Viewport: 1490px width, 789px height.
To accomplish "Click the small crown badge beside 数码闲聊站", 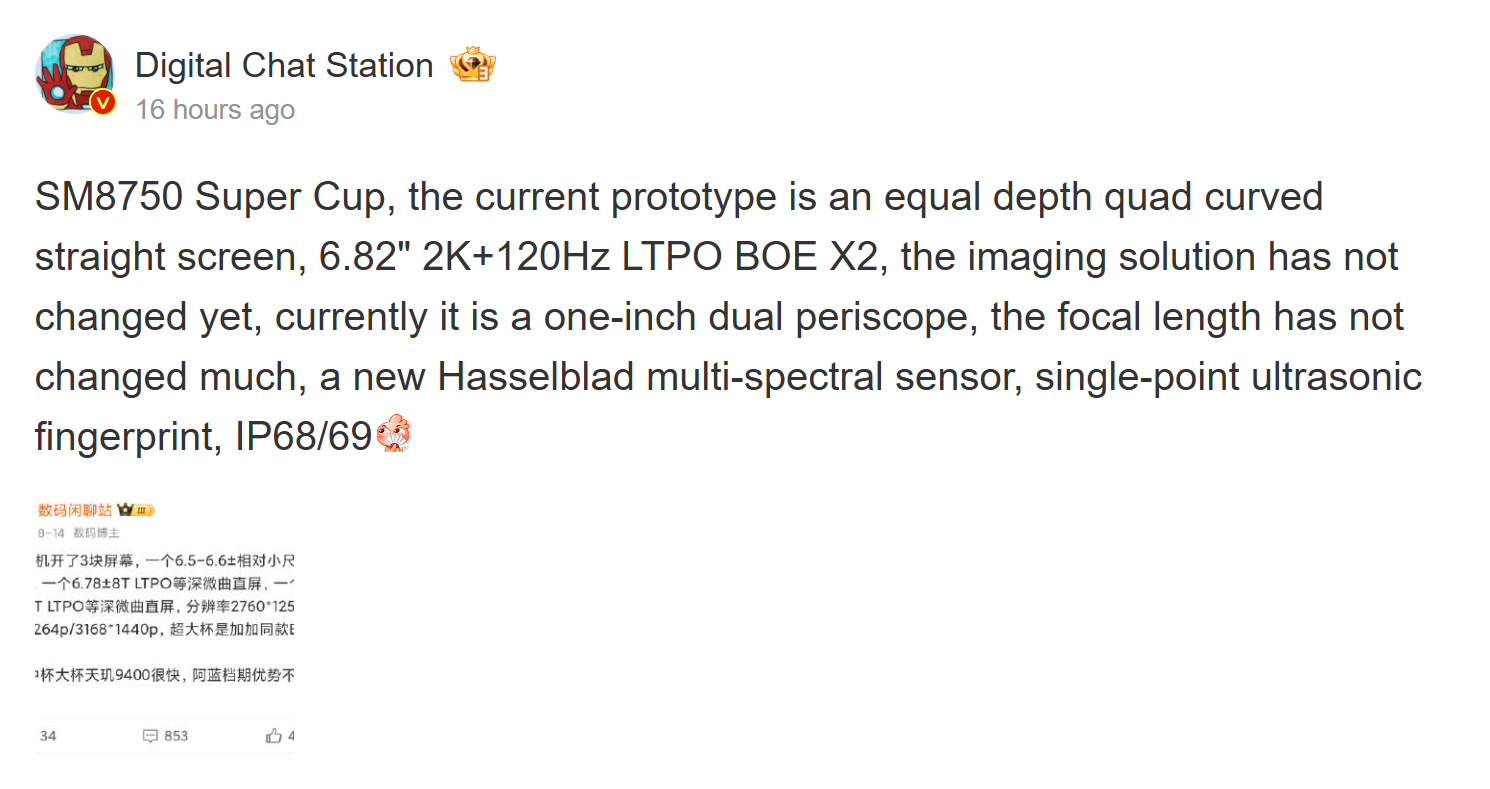I will (135, 511).
